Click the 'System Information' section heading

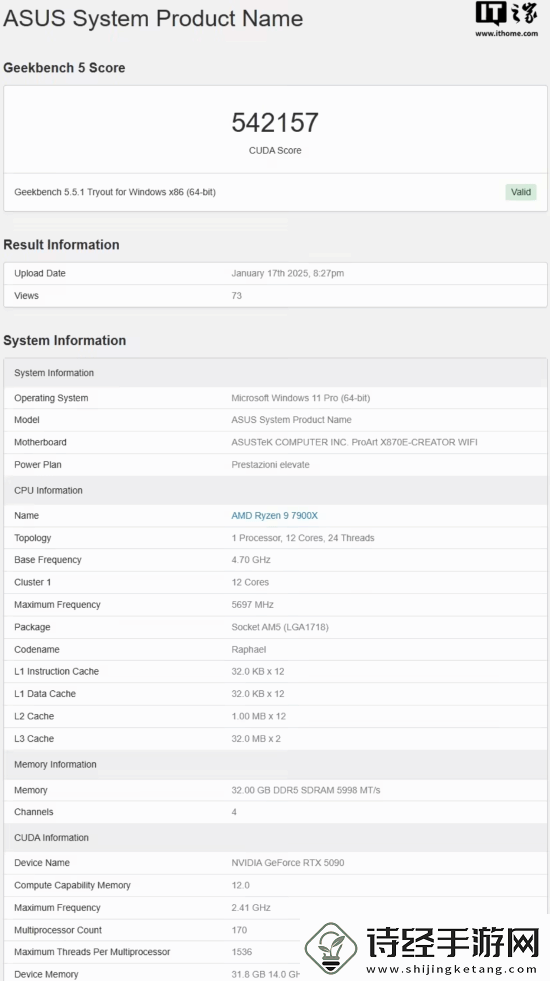[x=64, y=340]
